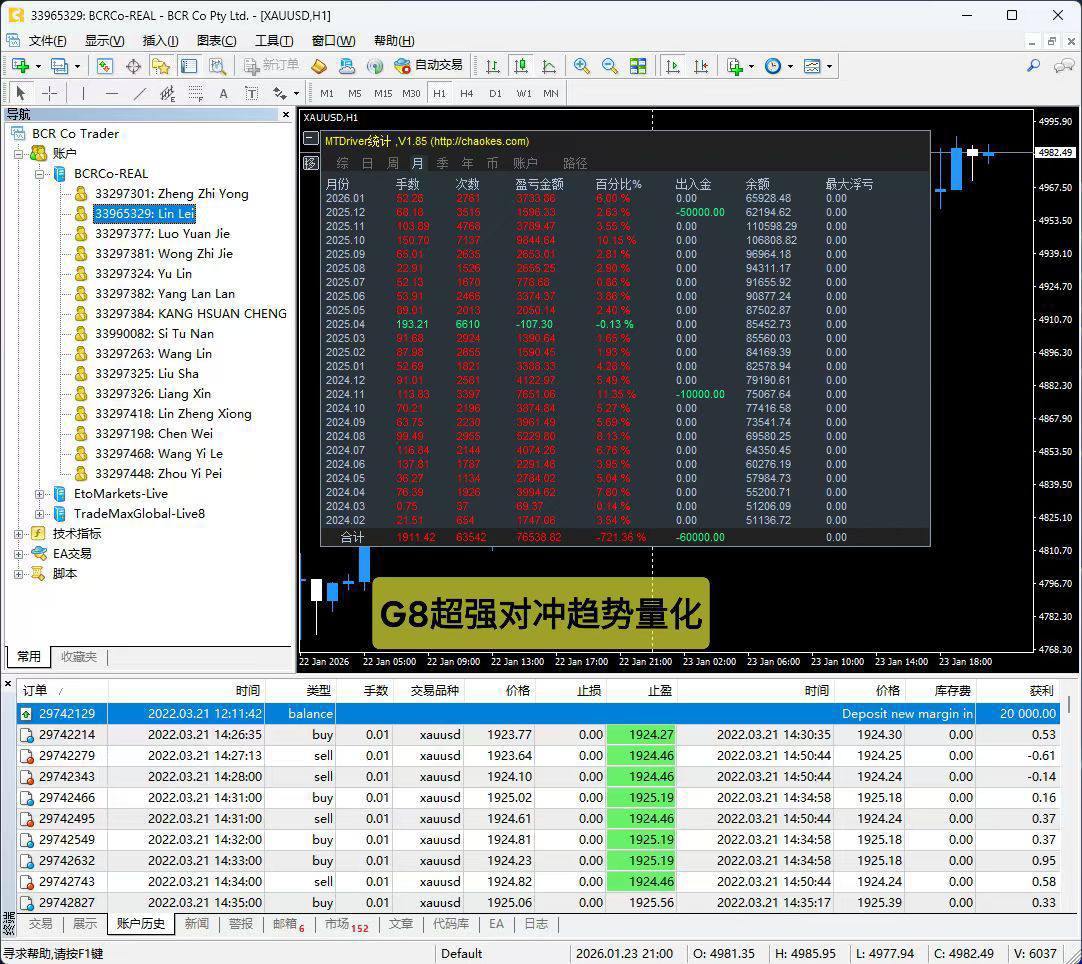Close the 导航 navigator panel

(x=286, y=115)
